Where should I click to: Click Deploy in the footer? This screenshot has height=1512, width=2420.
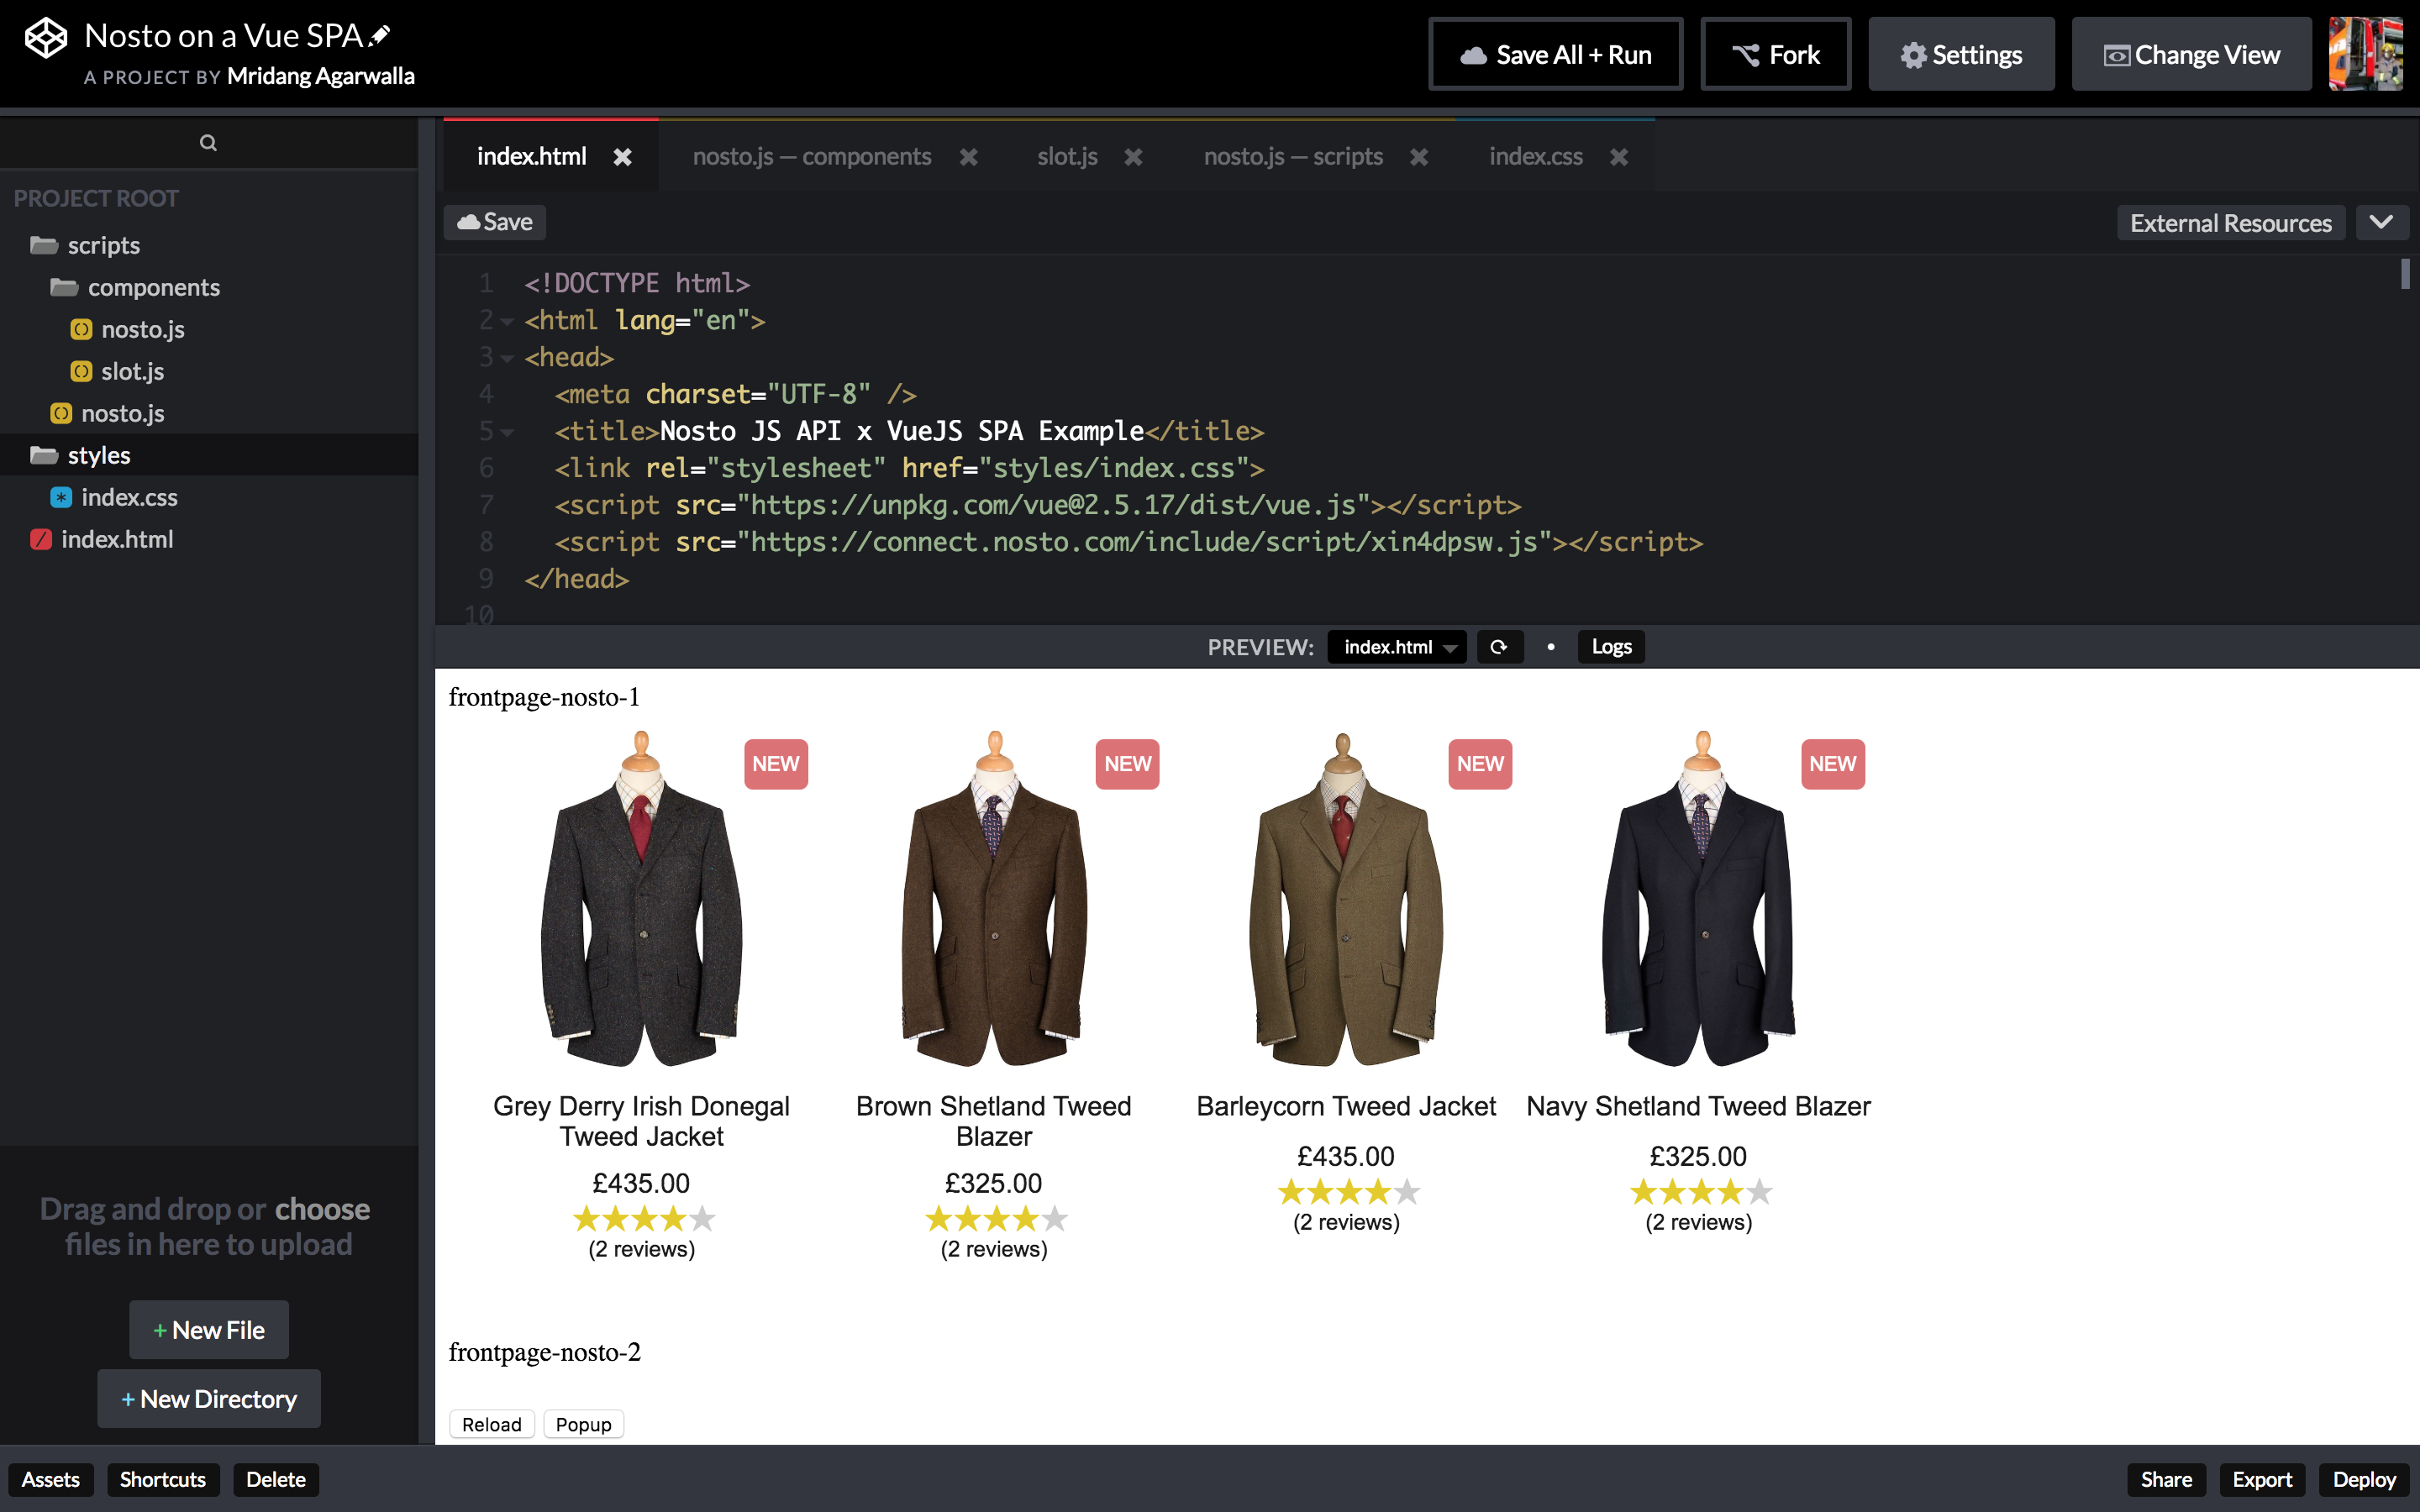click(2364, 1479)
